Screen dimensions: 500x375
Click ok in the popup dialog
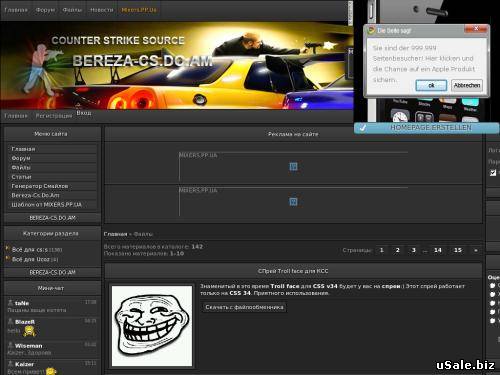(x=431, y=85)
